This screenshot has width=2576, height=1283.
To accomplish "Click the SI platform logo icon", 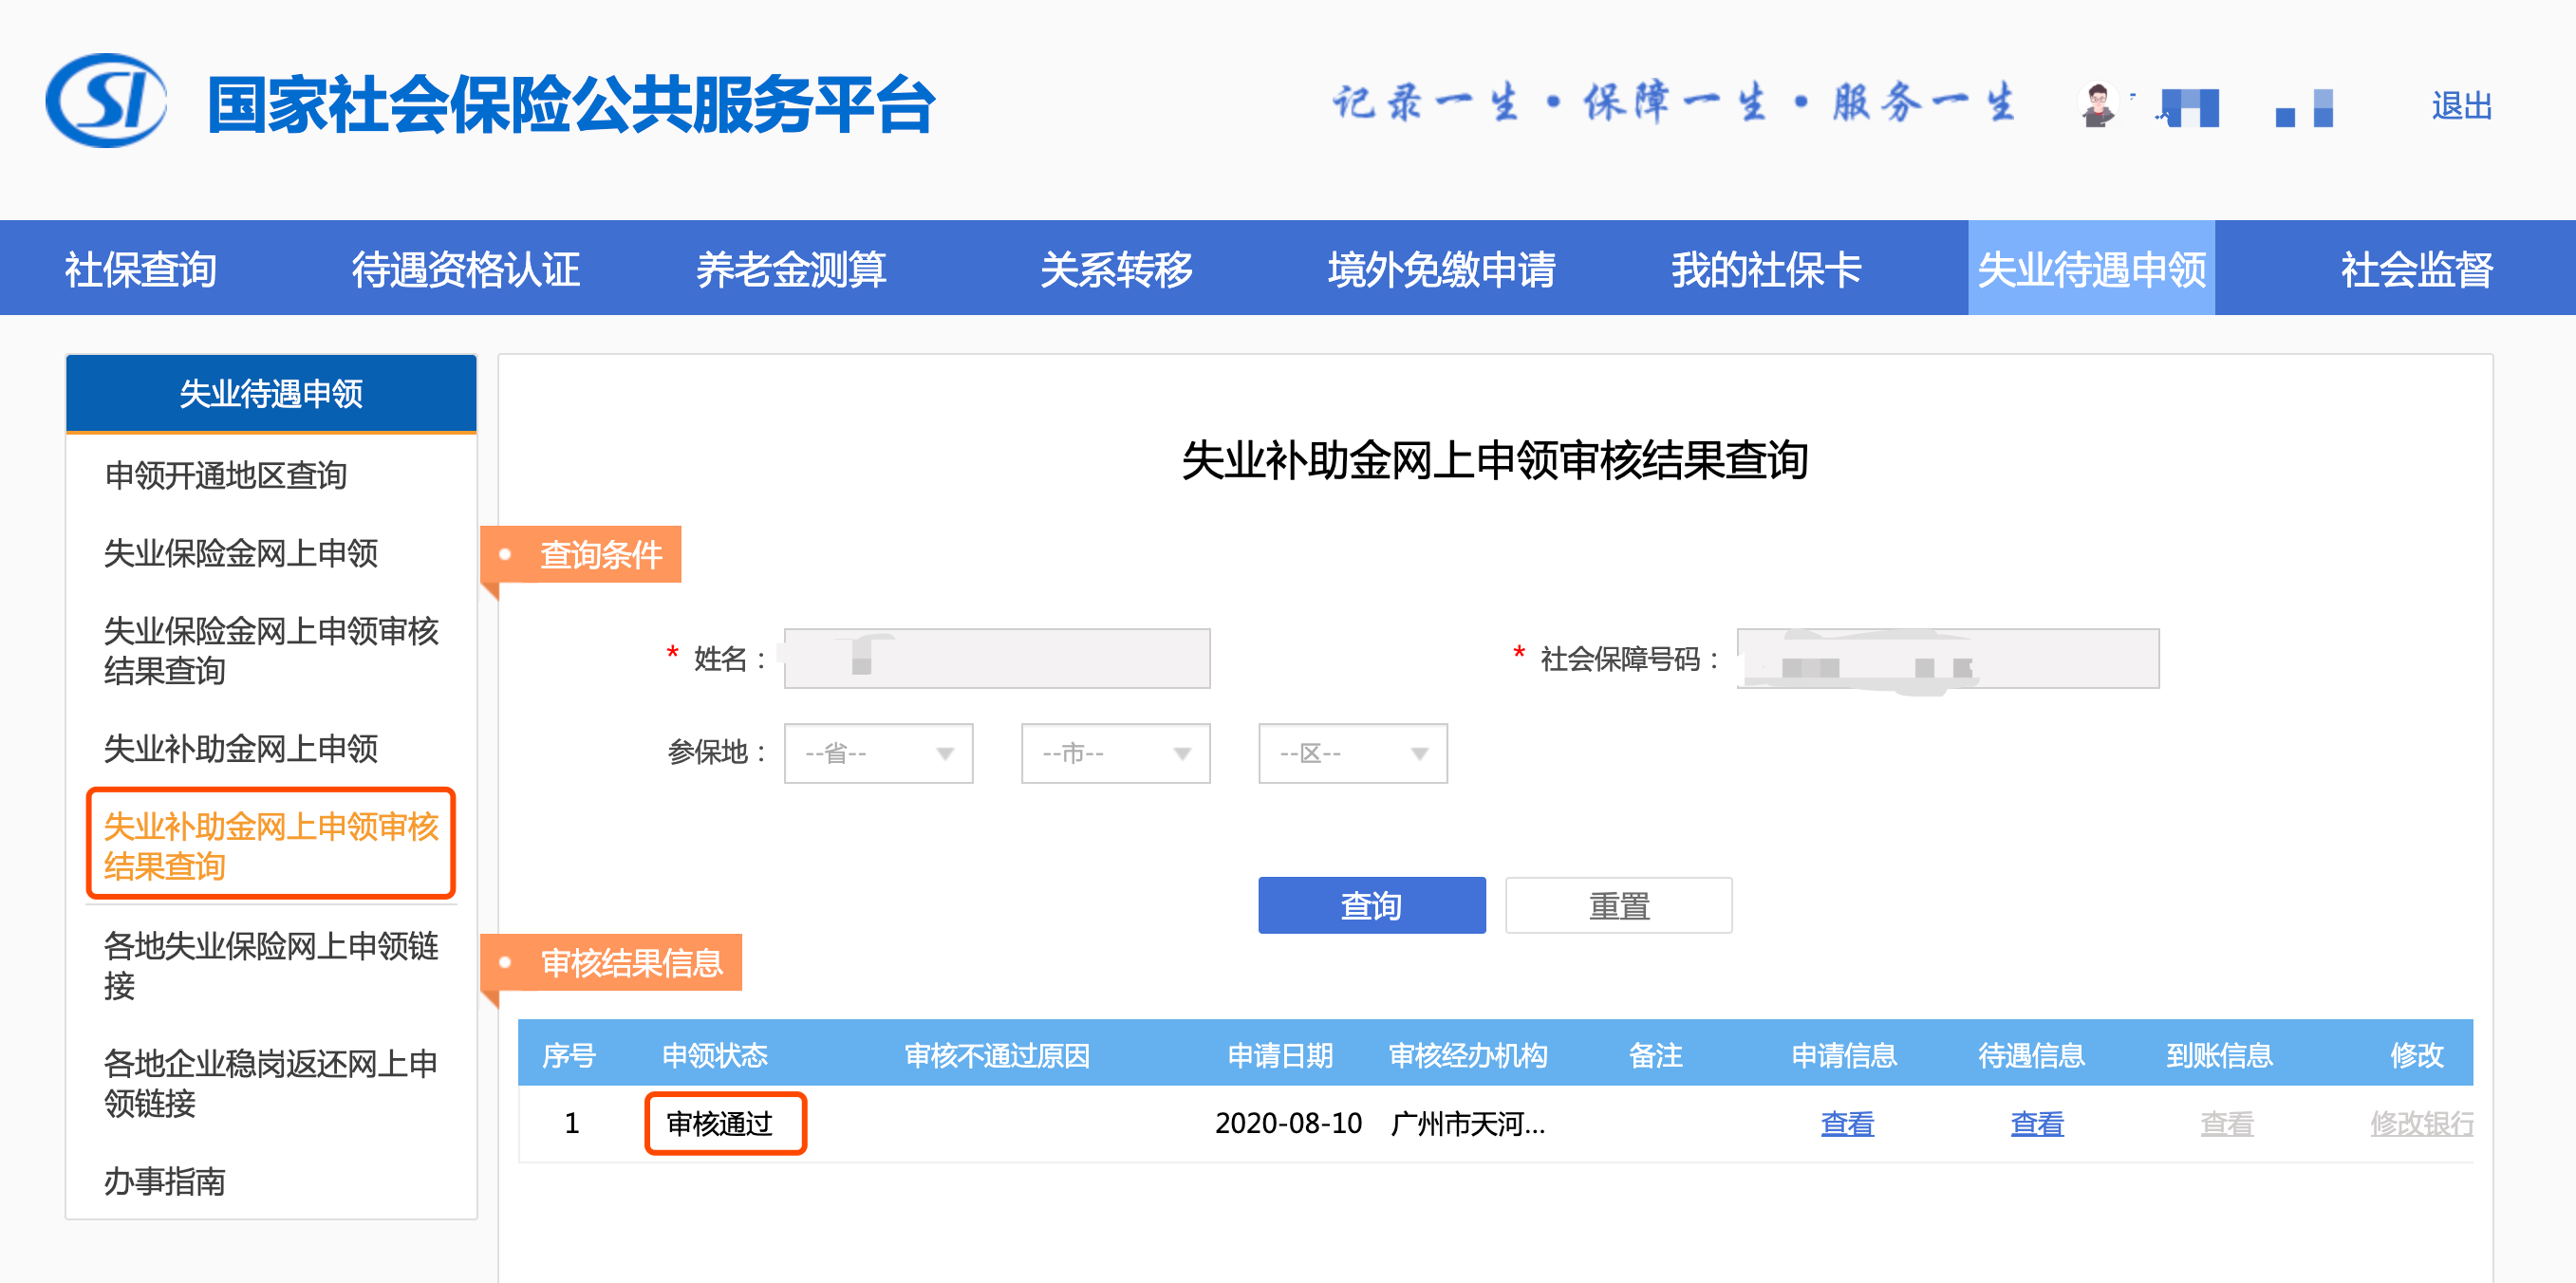I will pyautogui.click(x=105, y=101).
